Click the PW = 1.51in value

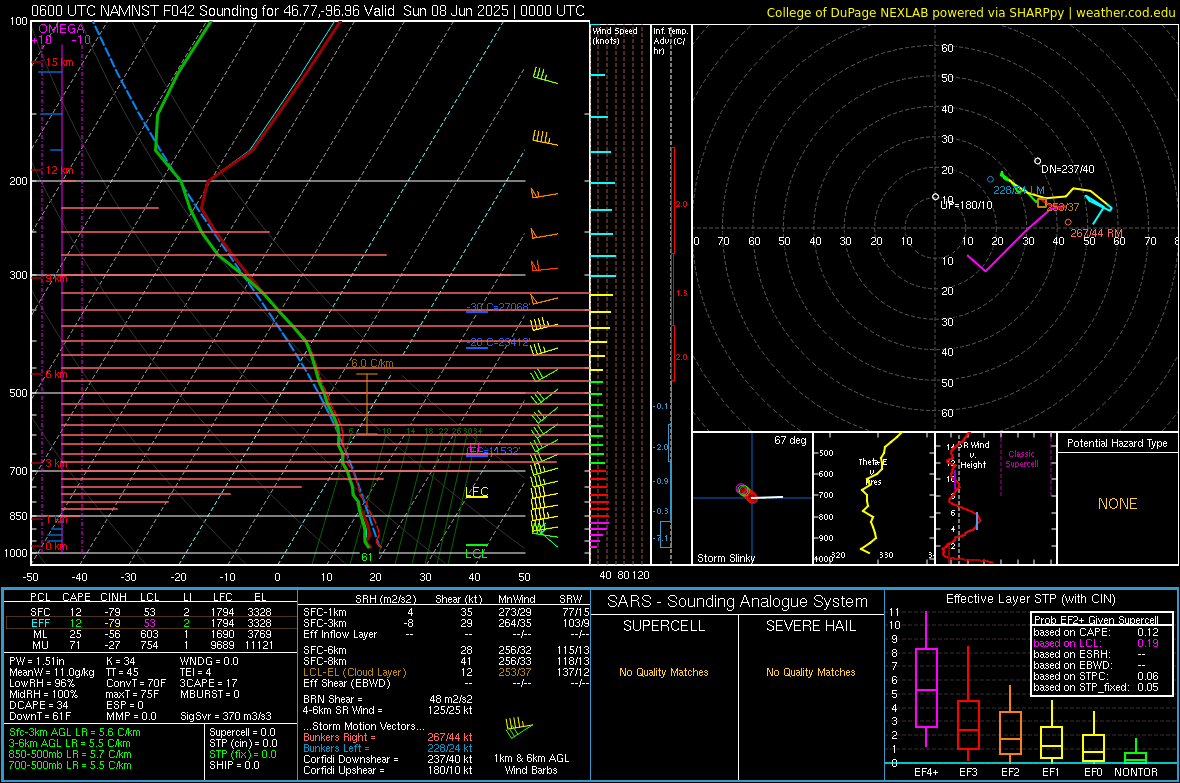(x=36, y=661)
